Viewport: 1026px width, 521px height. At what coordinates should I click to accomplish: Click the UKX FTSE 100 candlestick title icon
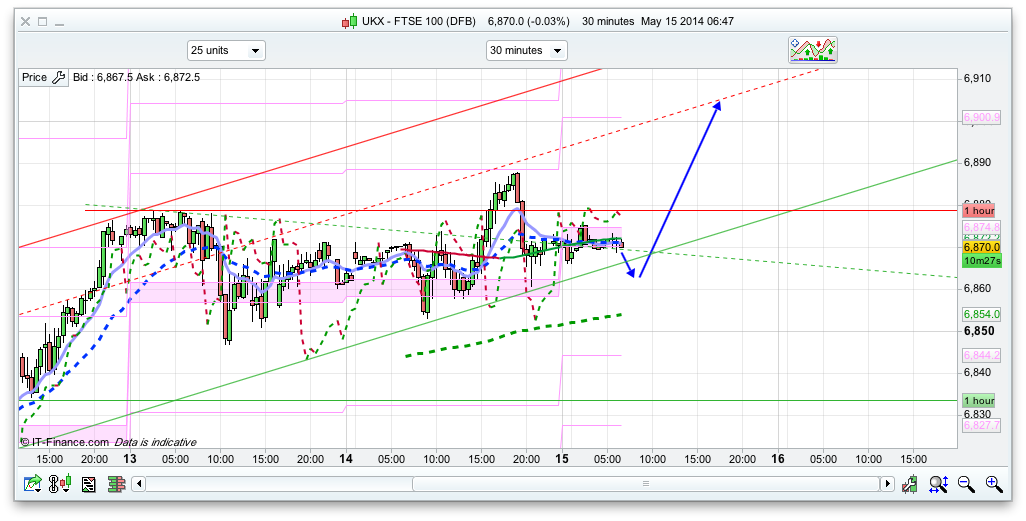click(x=349, y=21)
